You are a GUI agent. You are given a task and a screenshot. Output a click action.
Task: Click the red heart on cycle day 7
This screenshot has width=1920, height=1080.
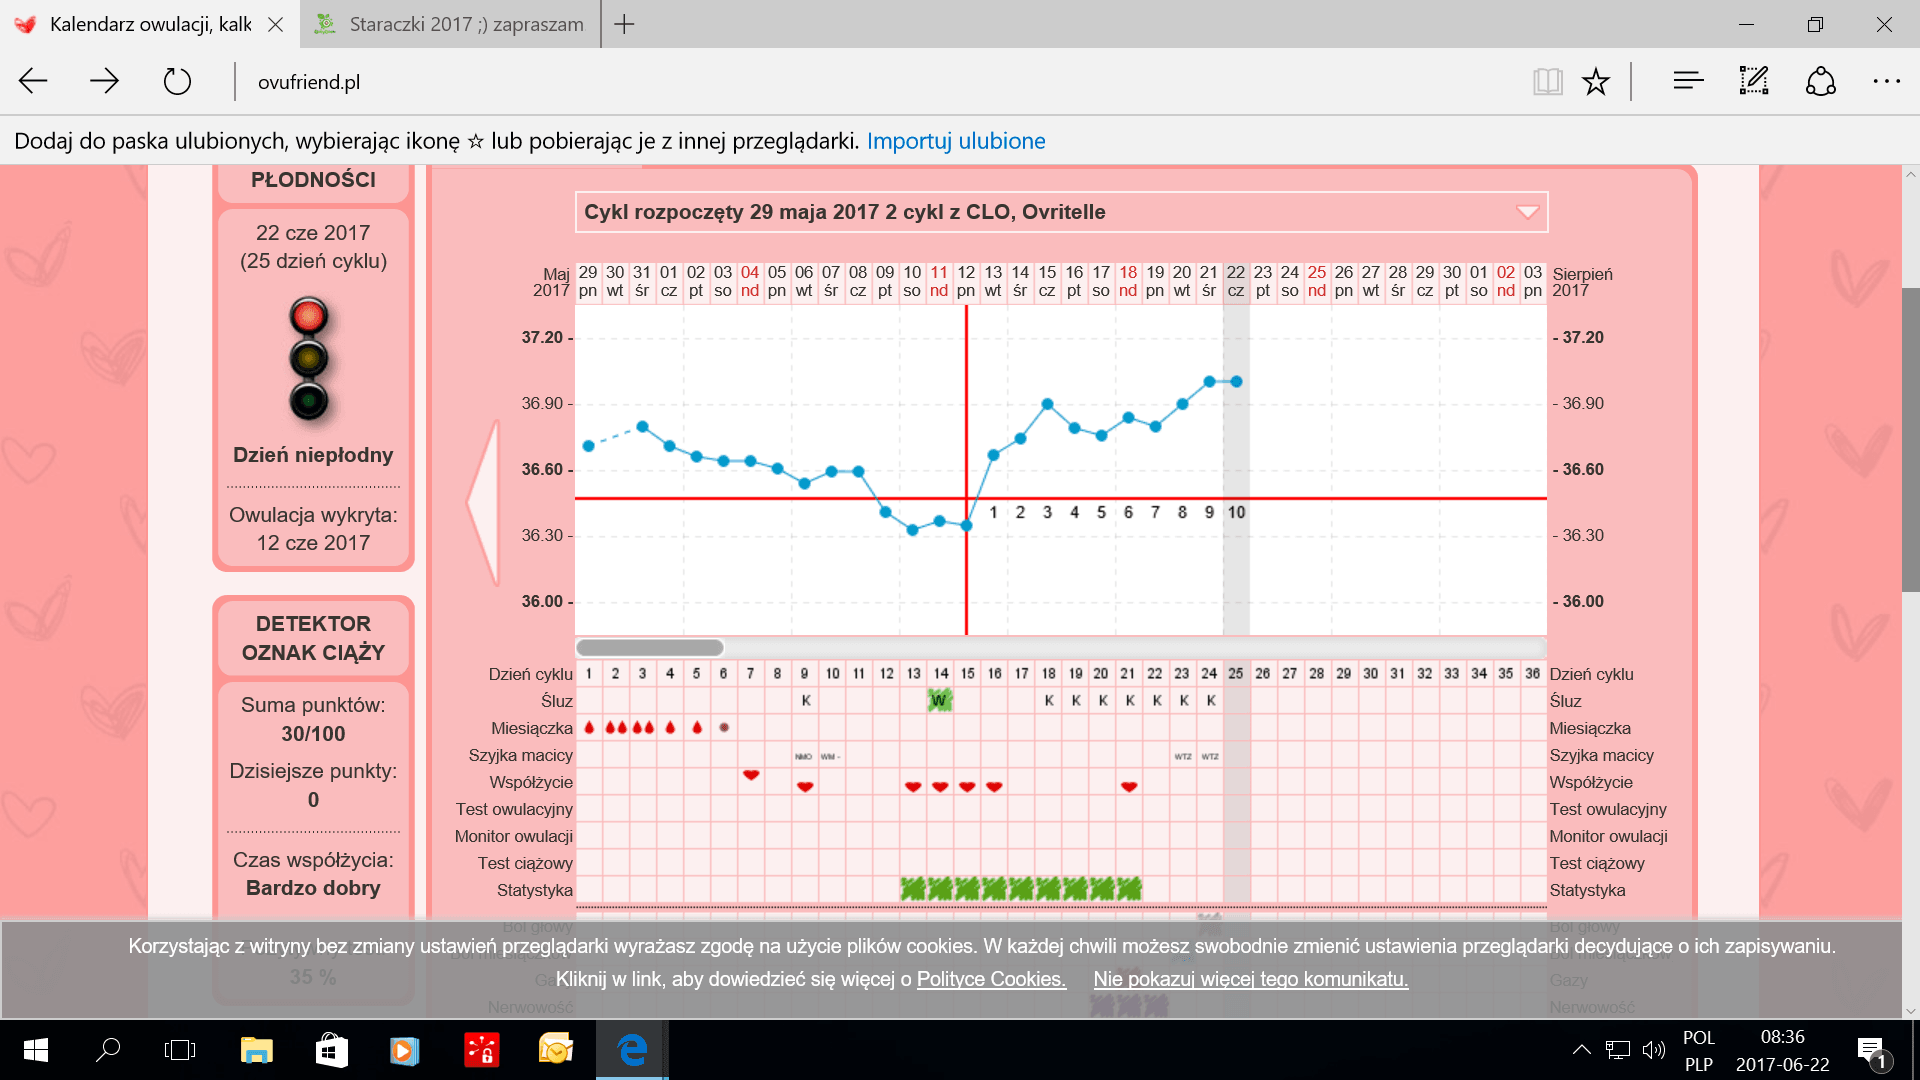pos(751,775)
